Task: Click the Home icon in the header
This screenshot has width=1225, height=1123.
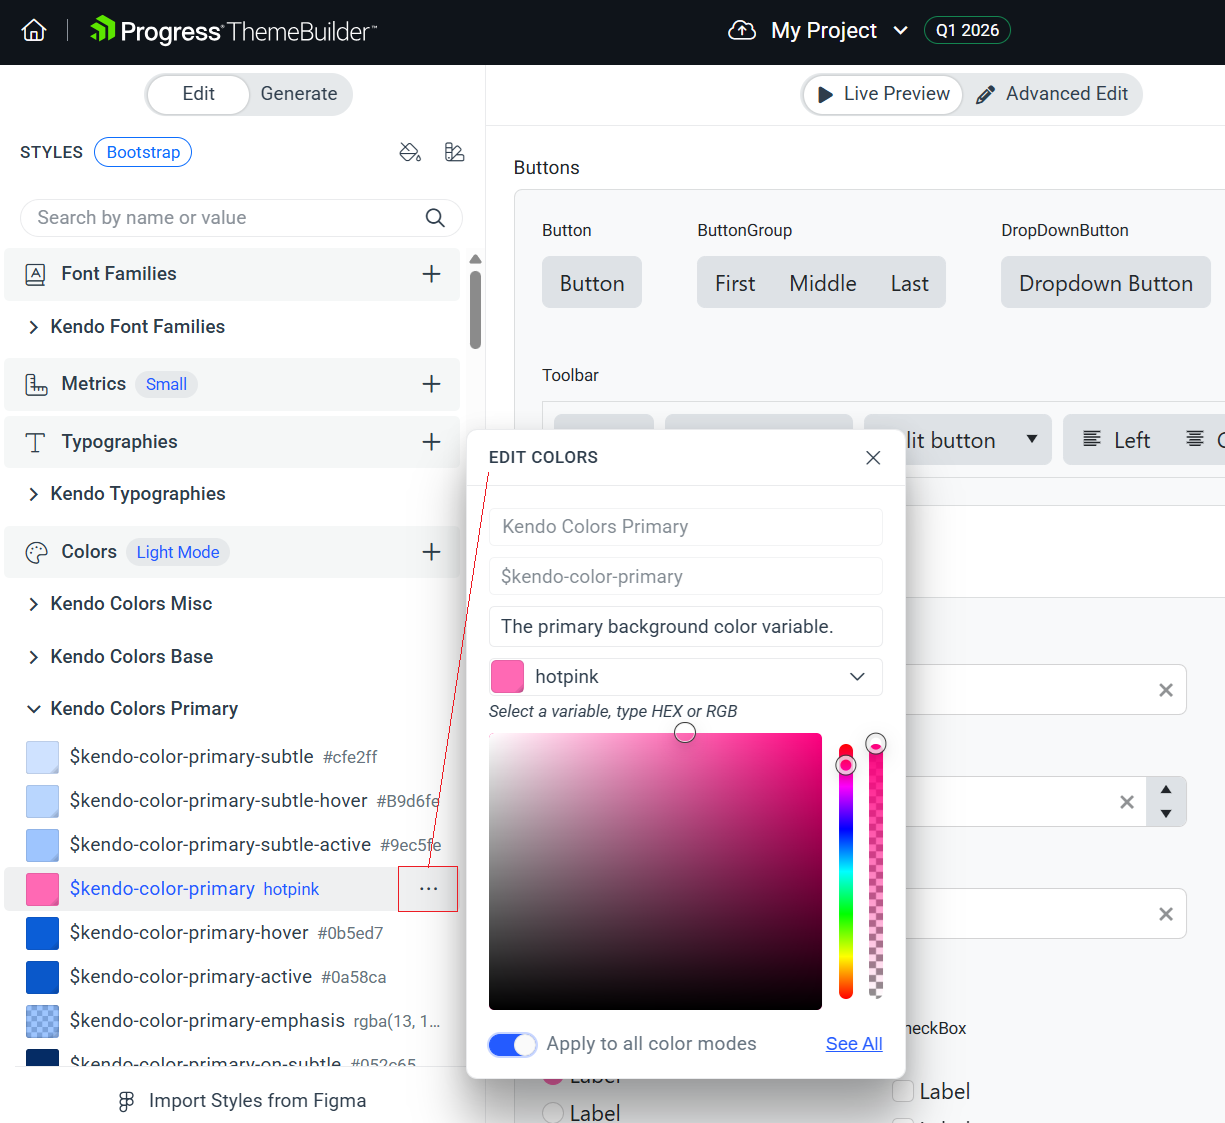Action: (35, 30)
